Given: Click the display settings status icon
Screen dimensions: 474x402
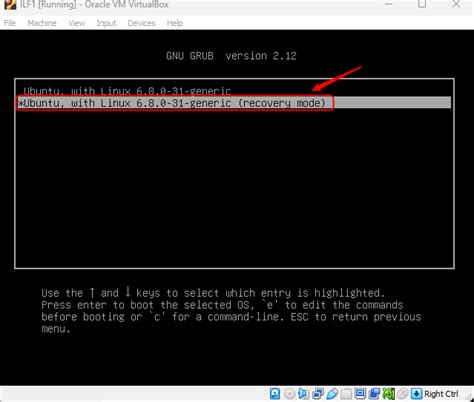Looking at the screenshot, I should (x=360, y=394).
